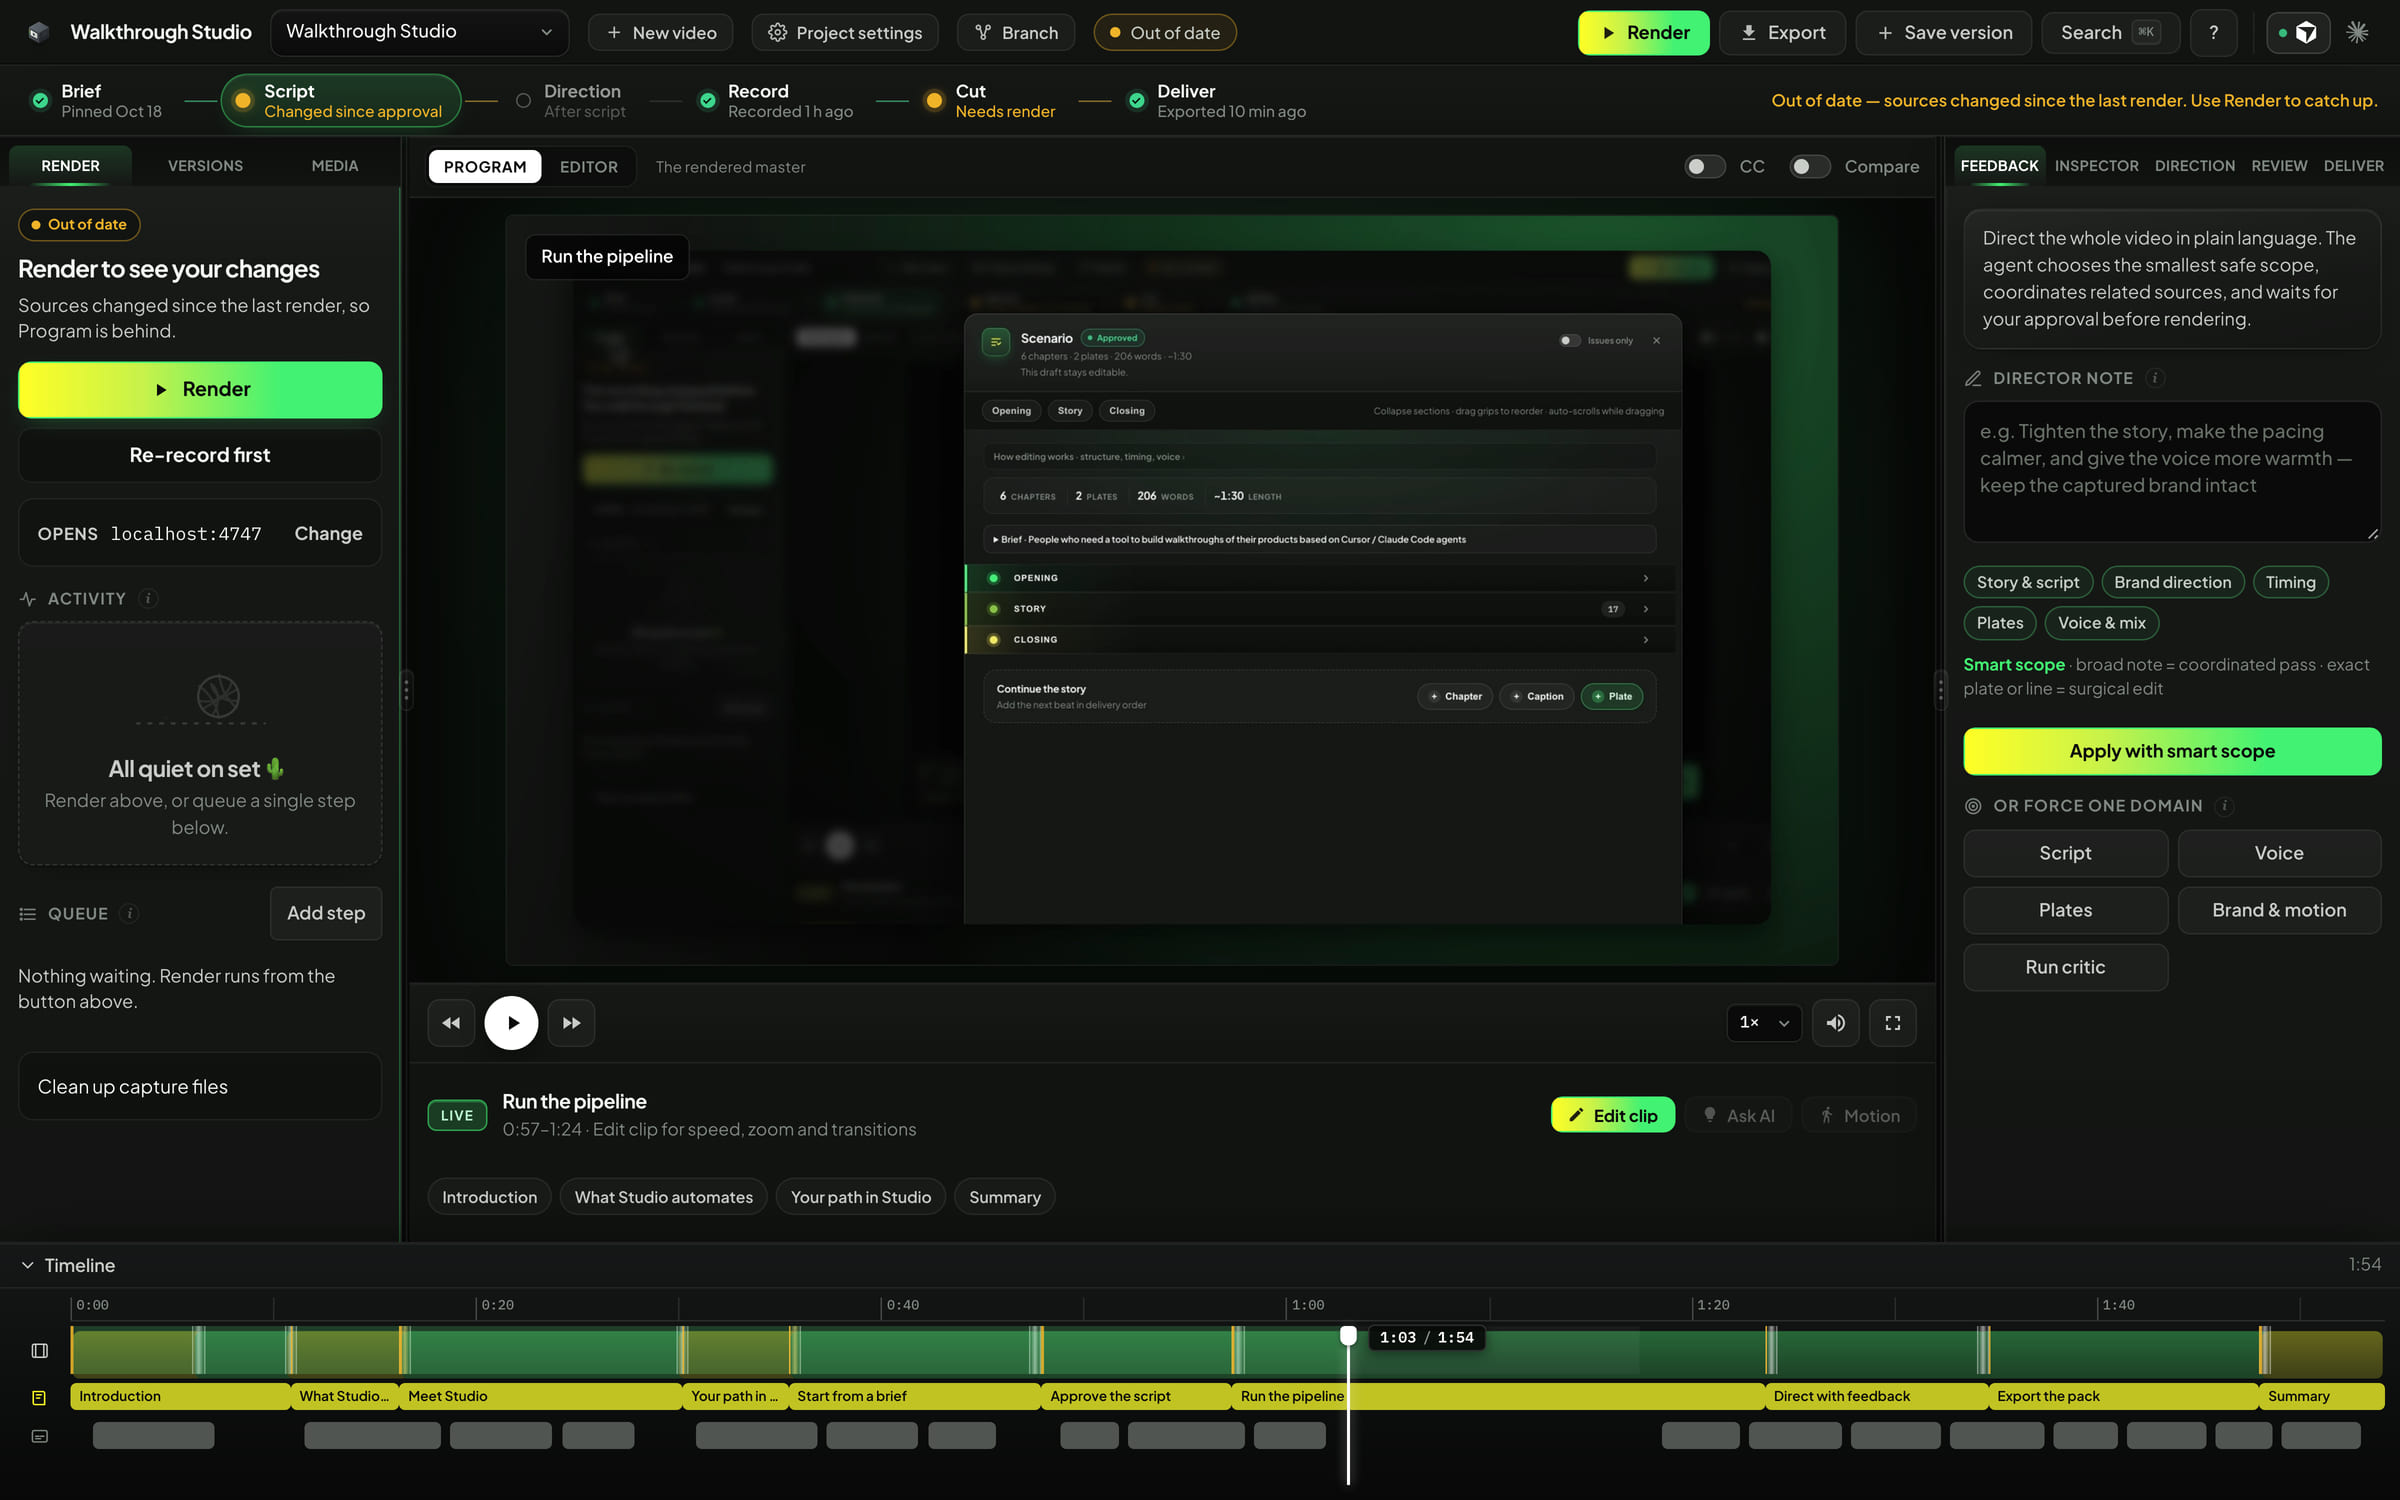2400x1500 pixels.
Task: Open the INSPECTOR tab
Action: tap(2096, 165)
